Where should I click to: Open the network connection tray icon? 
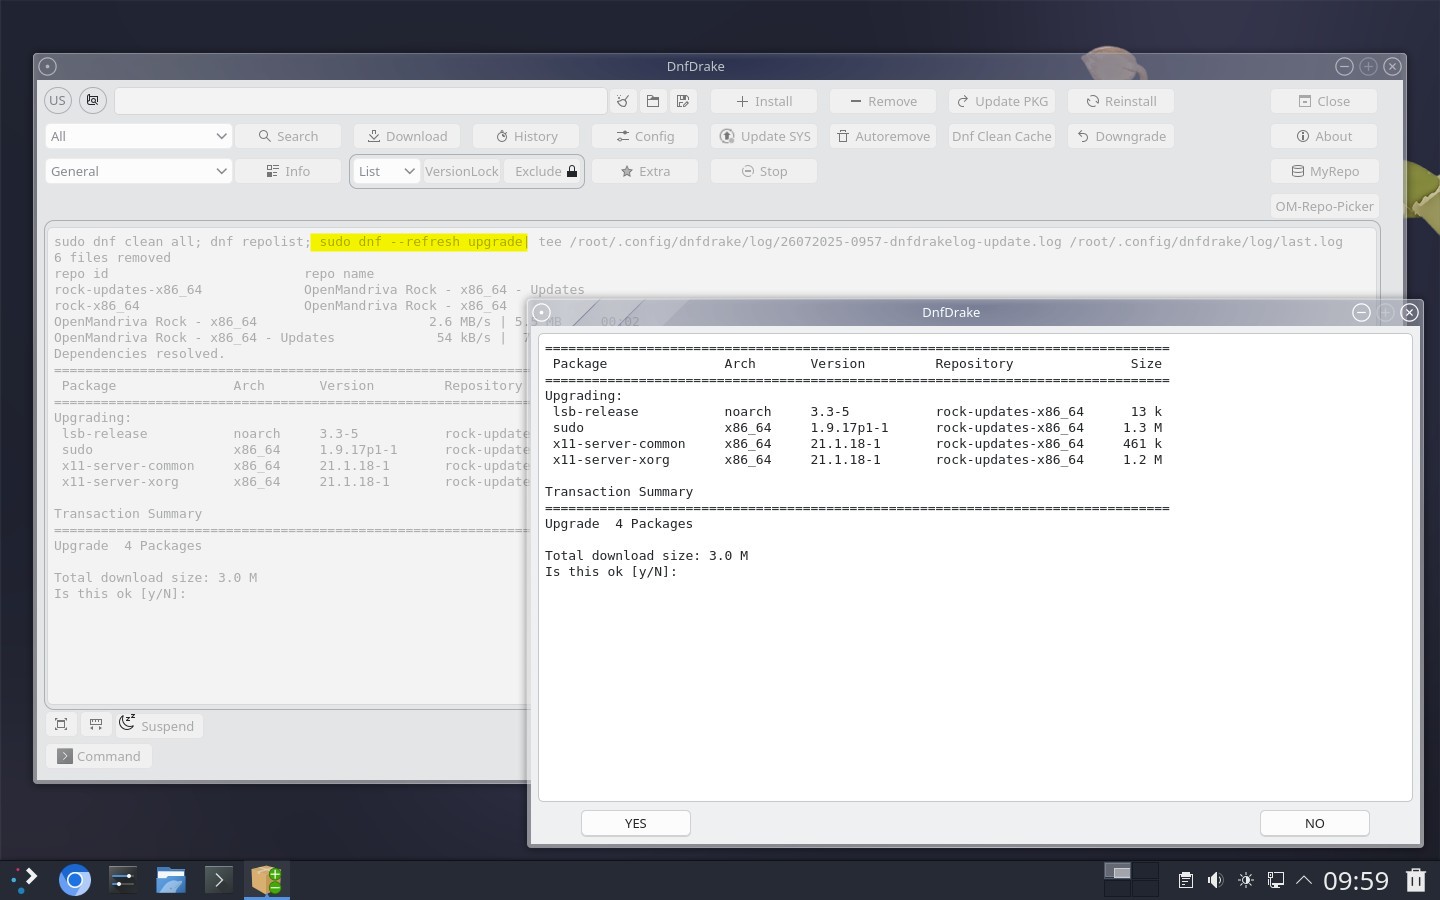click(1276, 880)
